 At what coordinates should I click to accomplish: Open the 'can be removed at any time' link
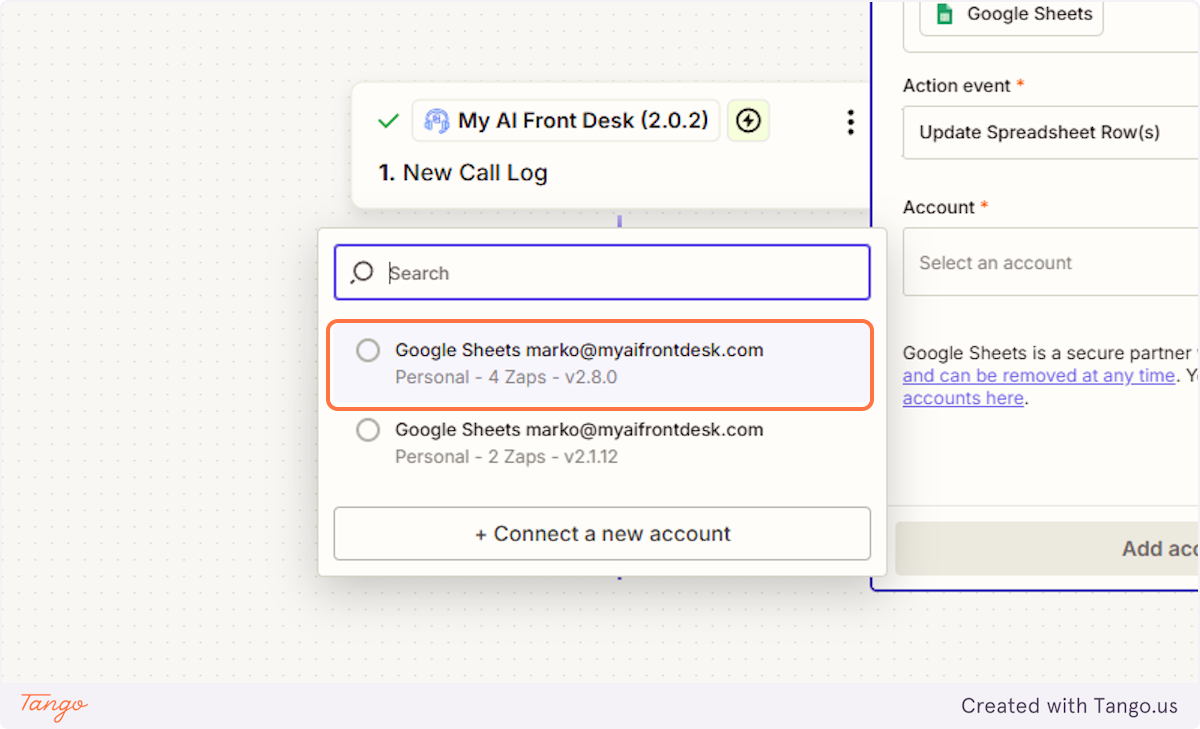(x=1039, y=376)
